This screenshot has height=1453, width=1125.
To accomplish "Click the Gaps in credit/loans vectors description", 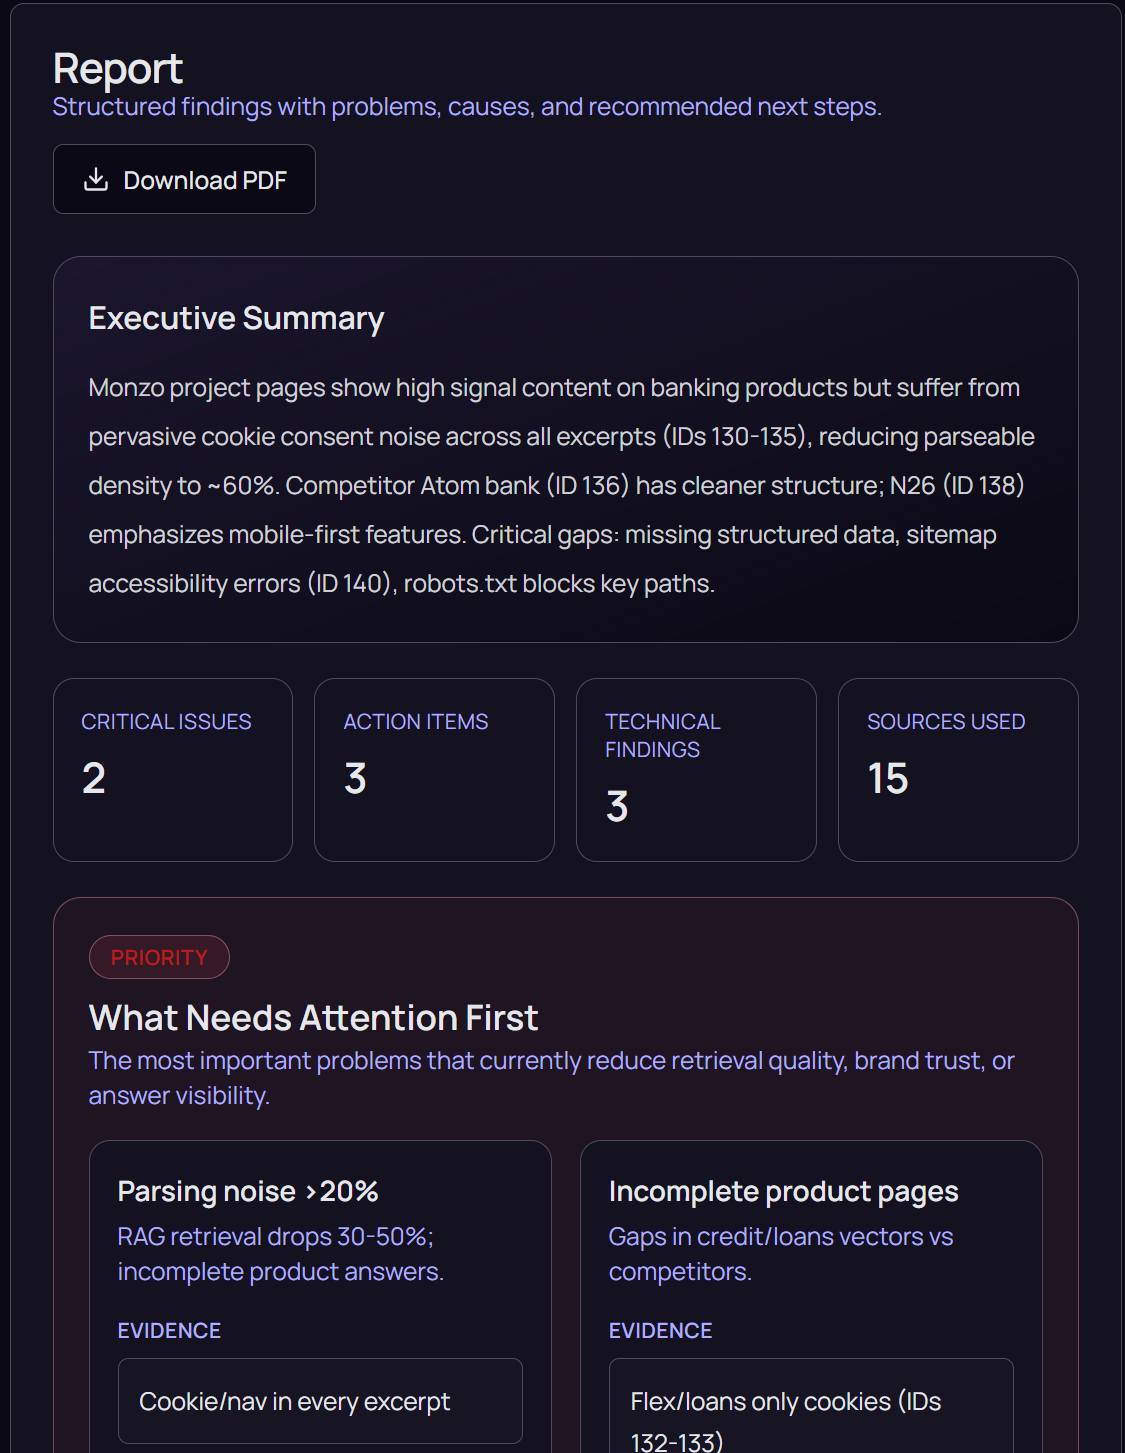I will point(780,1254).
